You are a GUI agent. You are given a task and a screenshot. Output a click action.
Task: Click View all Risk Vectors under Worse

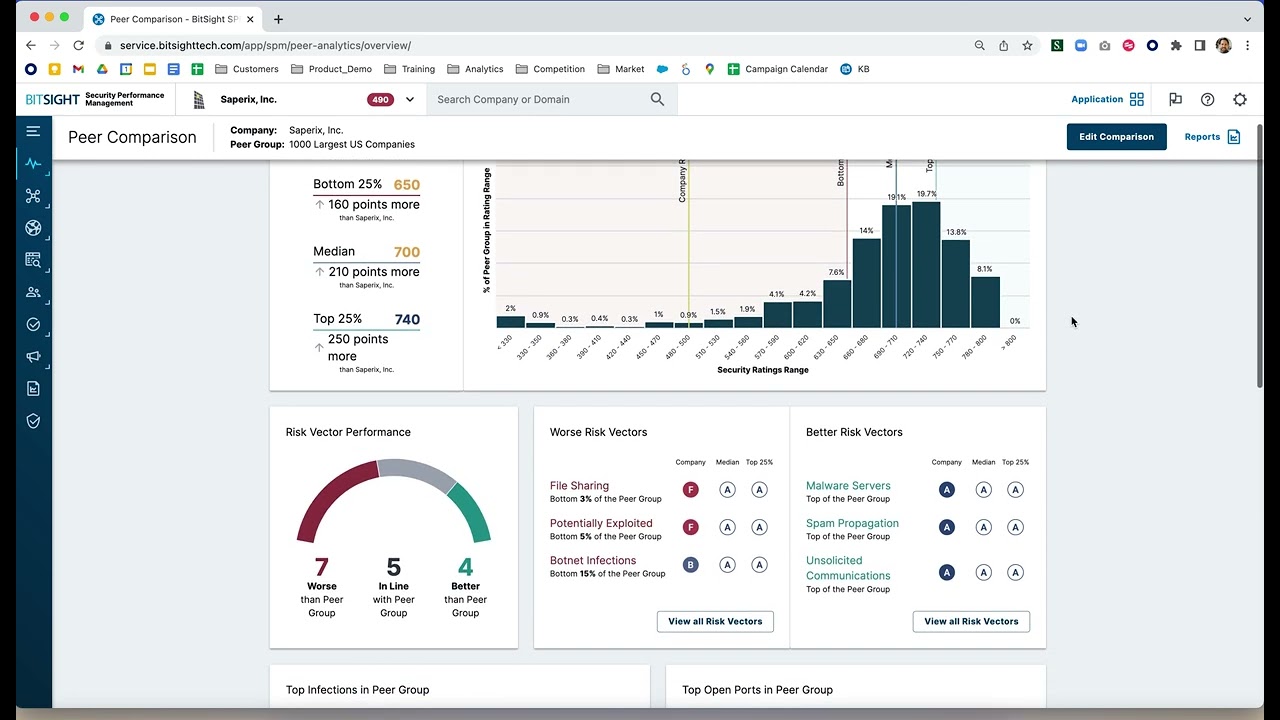click(715, 622)
